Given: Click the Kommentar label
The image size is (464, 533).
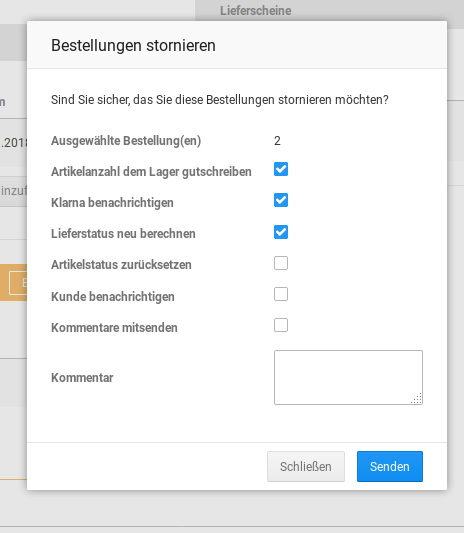Looking at the screenshot, I should click(x=82, y=378).
